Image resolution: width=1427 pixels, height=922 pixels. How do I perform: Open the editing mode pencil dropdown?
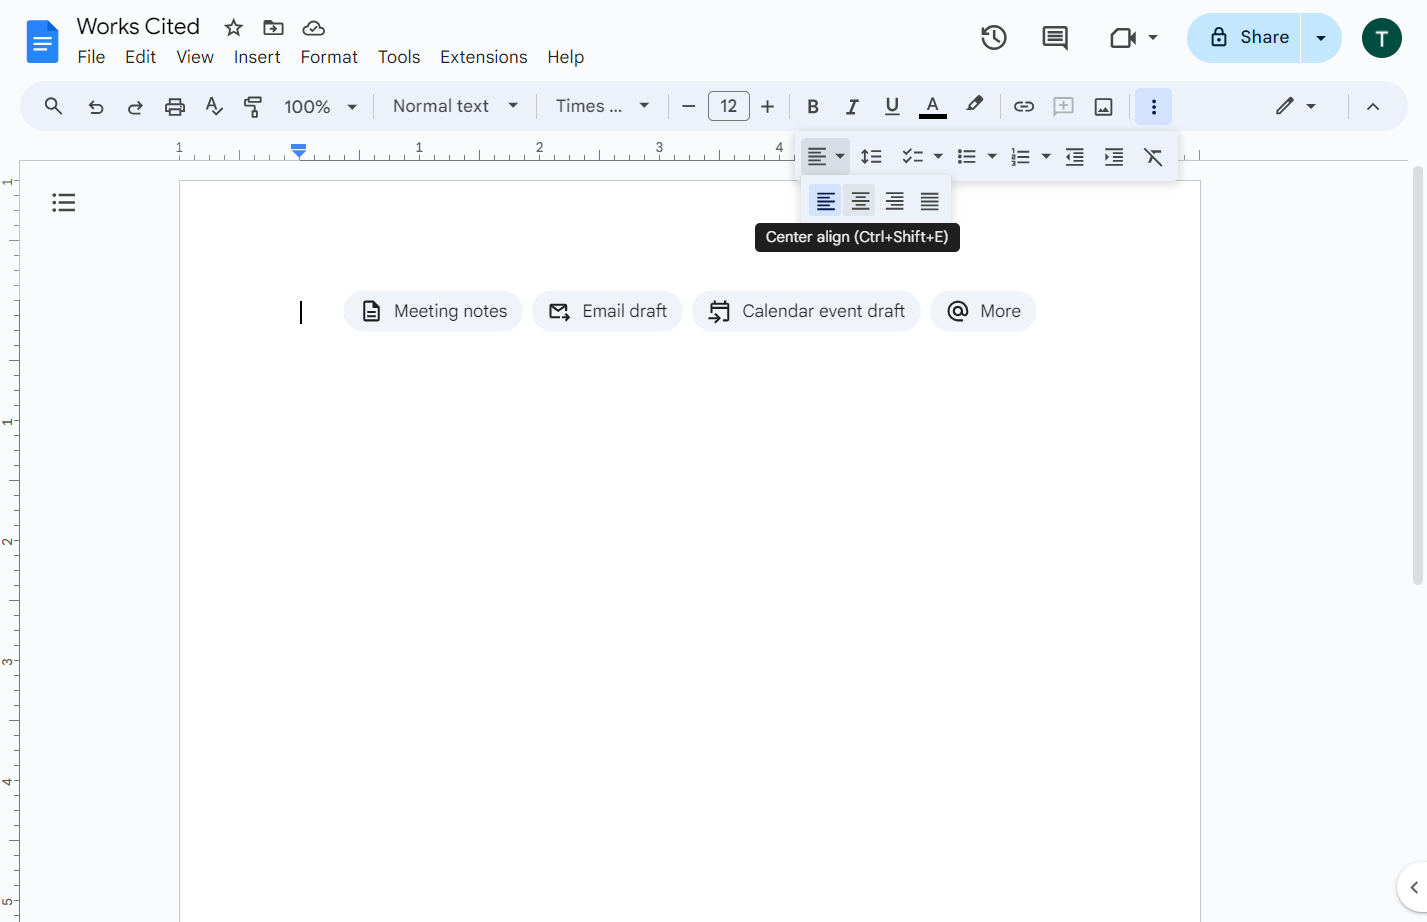[x=1296, y=106]
